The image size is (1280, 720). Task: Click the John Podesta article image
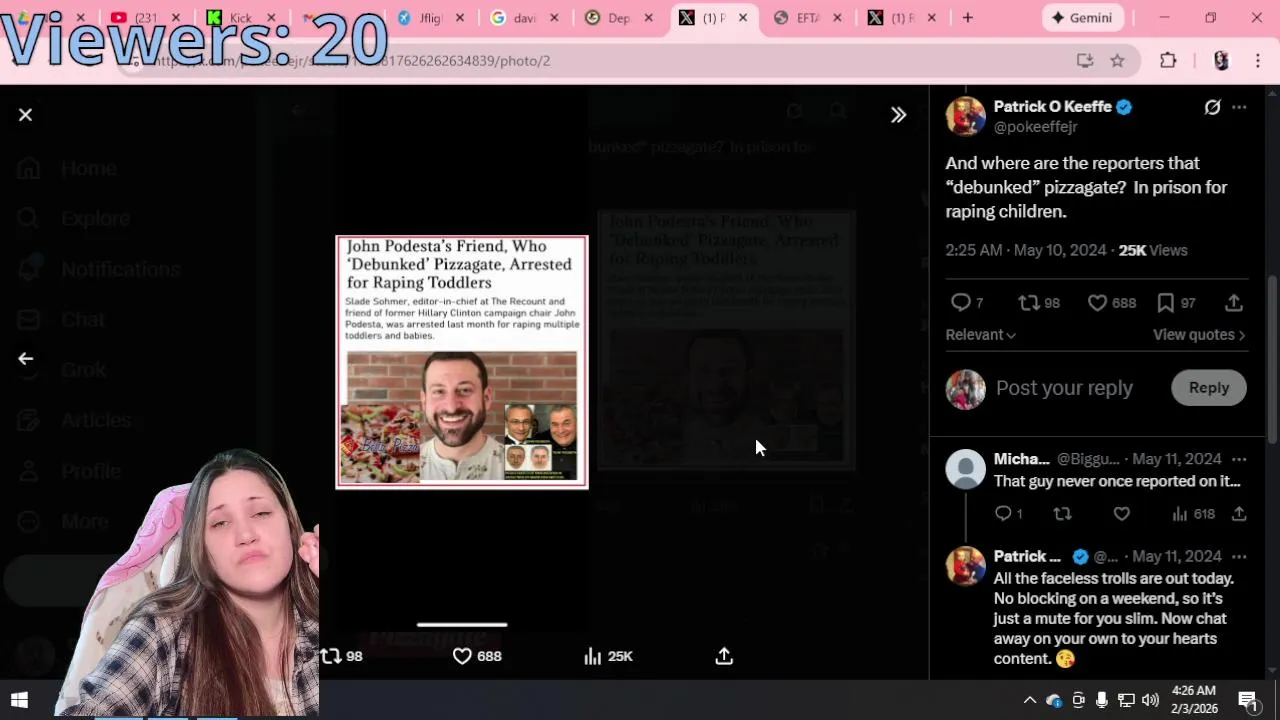[x=462, y=362]
